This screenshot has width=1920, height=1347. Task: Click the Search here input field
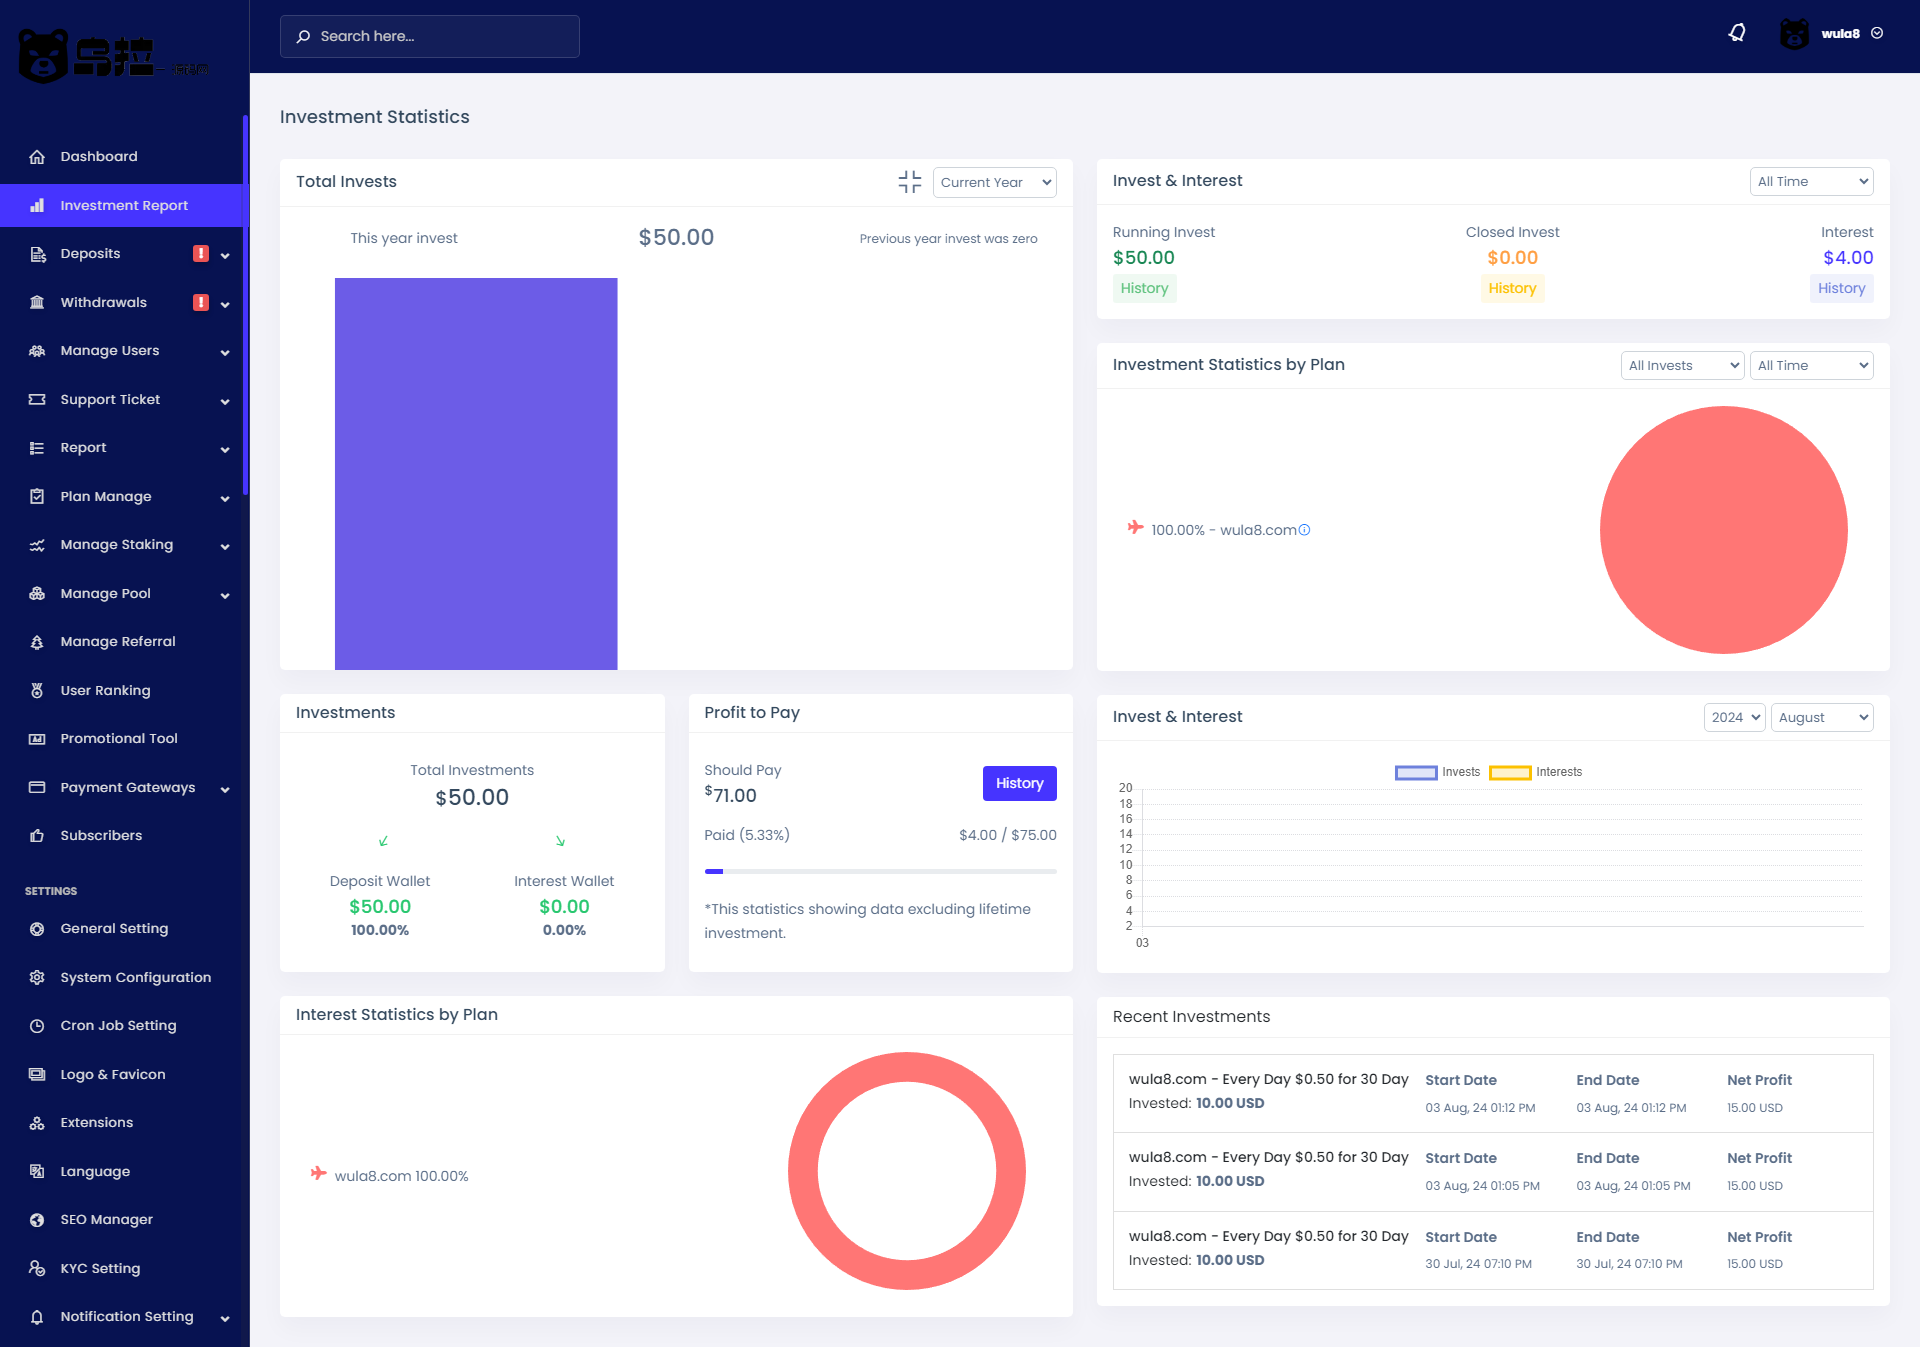[430, 37]
